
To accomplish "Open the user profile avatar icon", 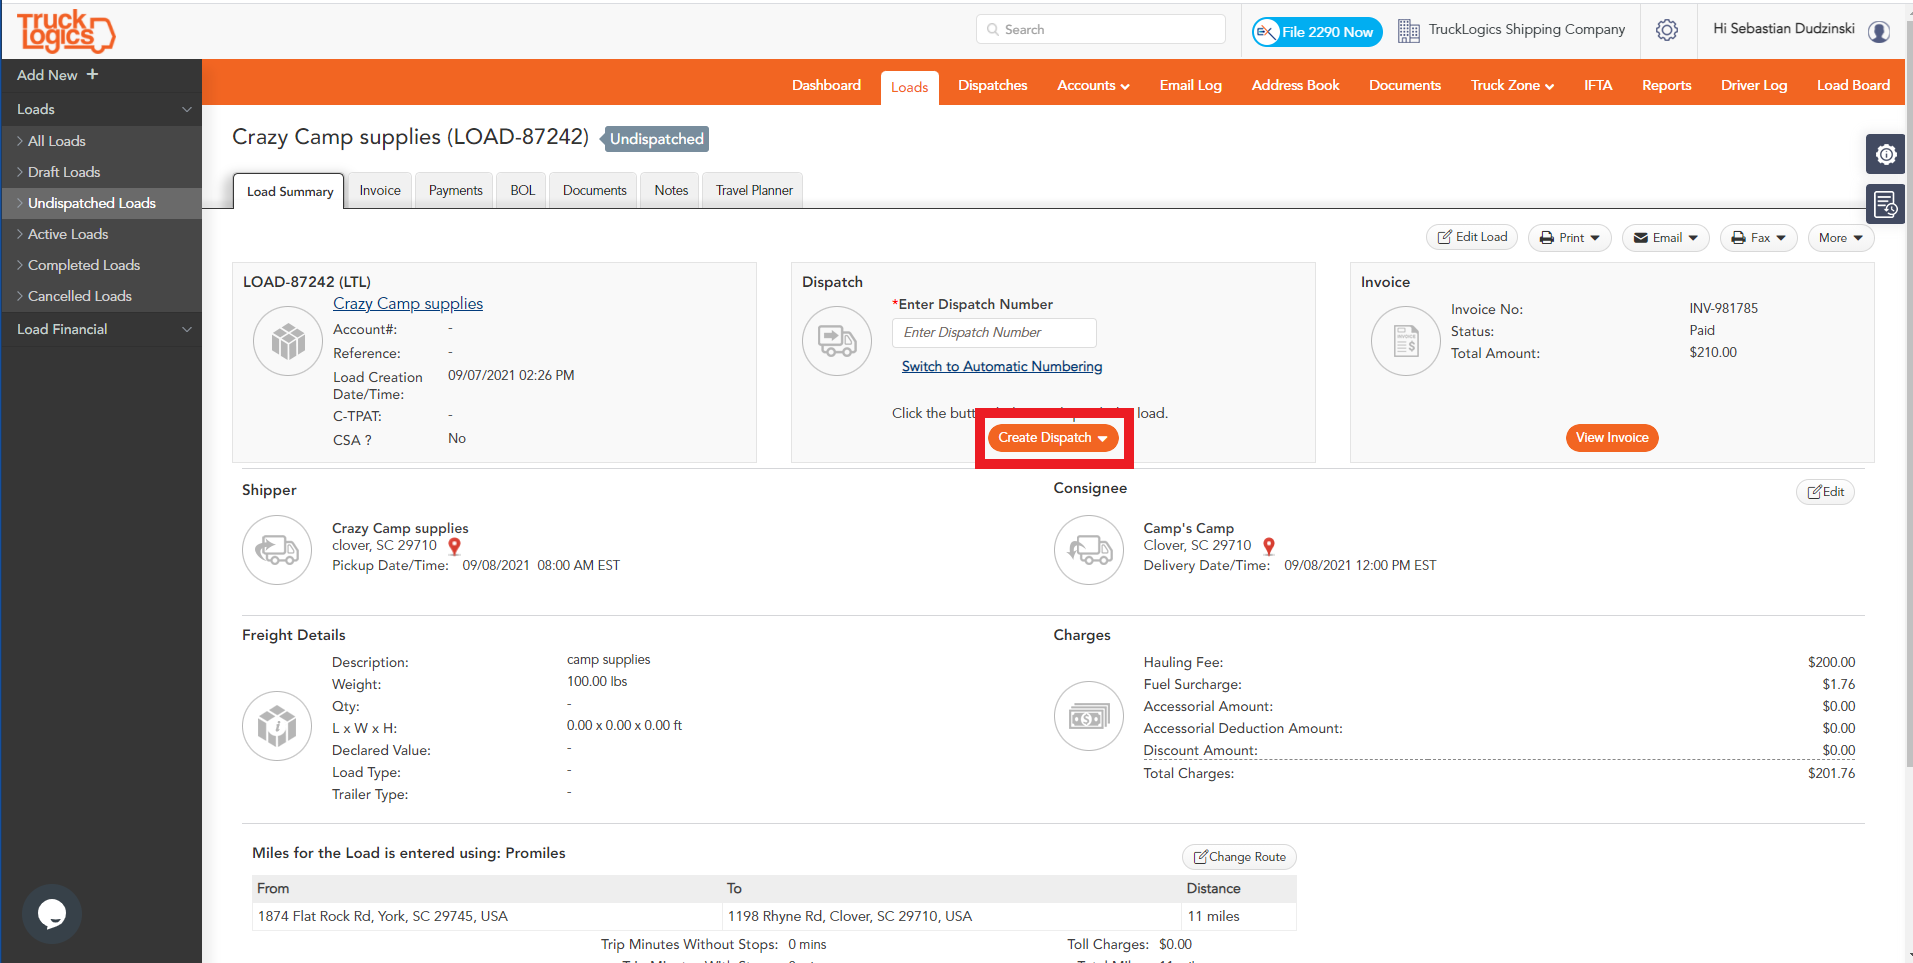I will (x=1879, y=31).
